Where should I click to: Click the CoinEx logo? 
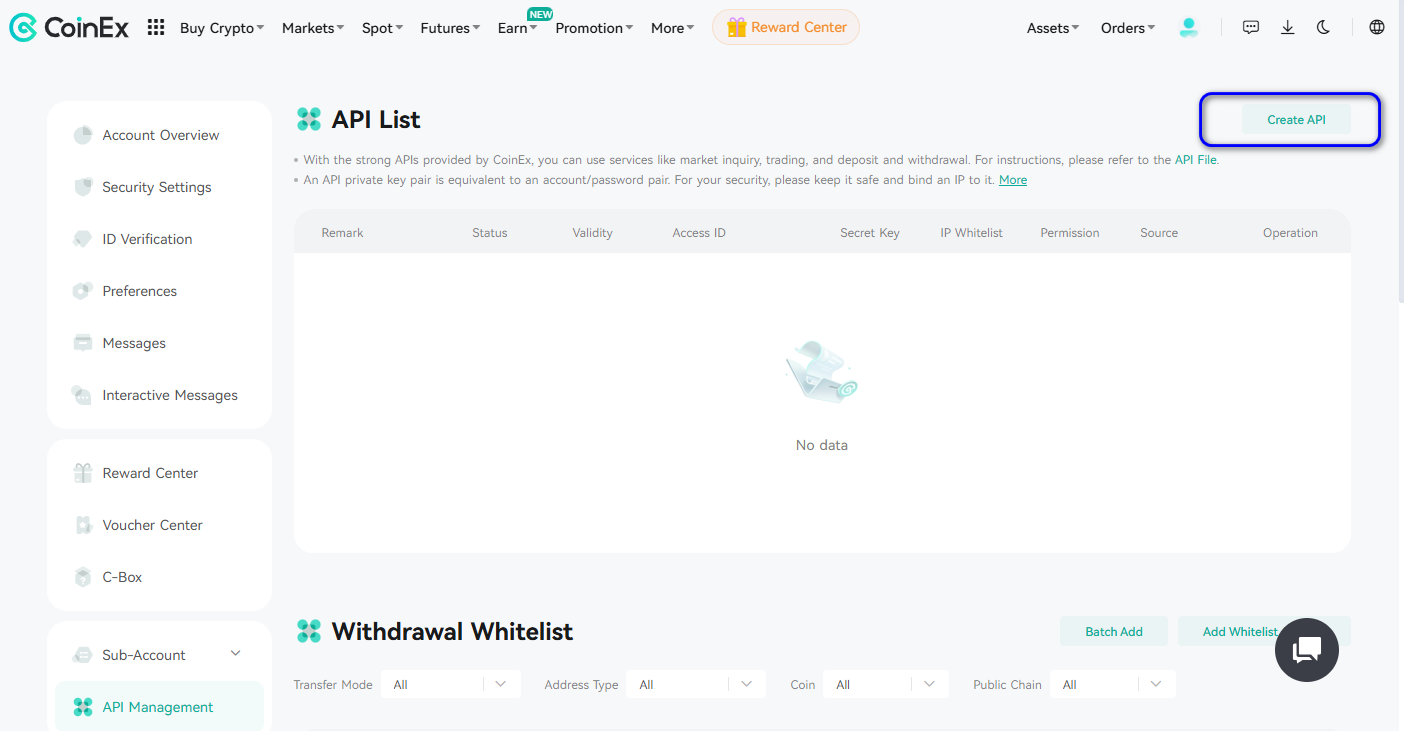point(69,28)
